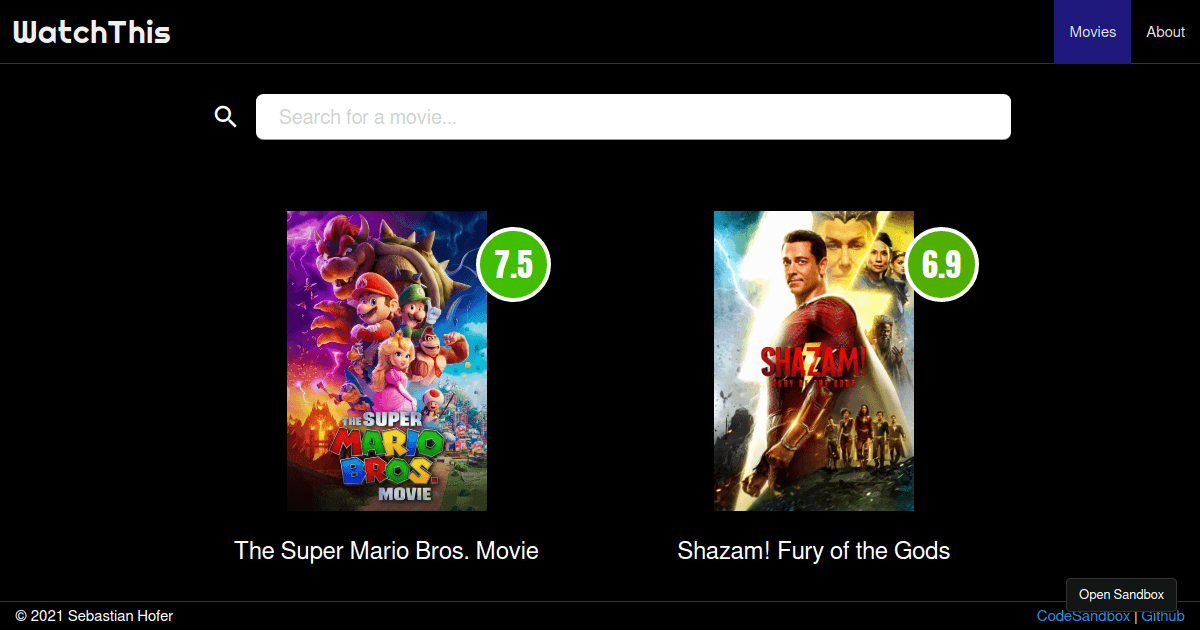
Task: Click the SHAZAM! logo on the poster
Action: (813, 366)
